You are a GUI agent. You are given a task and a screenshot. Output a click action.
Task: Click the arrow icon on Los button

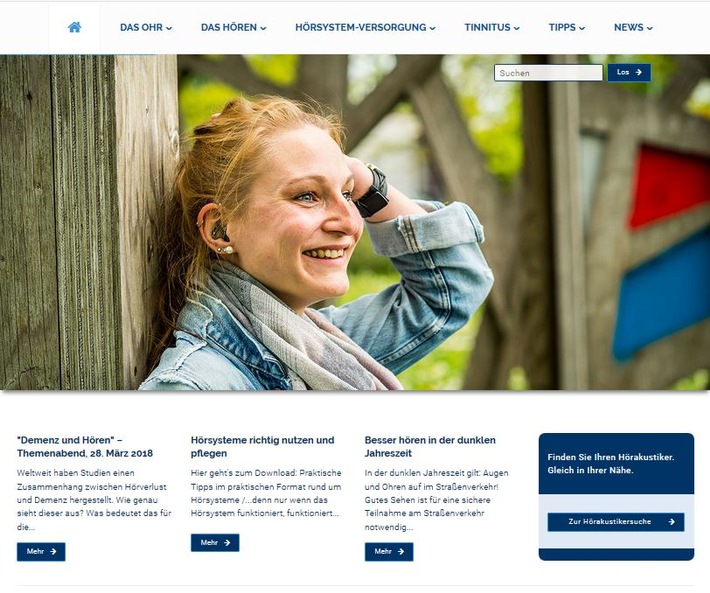click(638, 72)
